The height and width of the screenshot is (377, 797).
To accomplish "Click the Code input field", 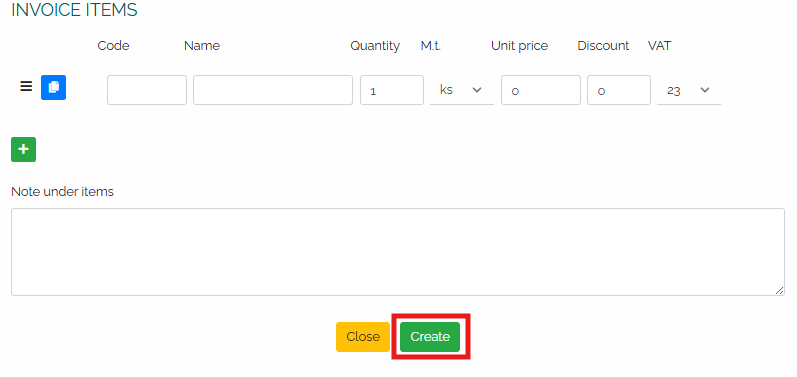I will pyautogui.click(x=147, y=90).
